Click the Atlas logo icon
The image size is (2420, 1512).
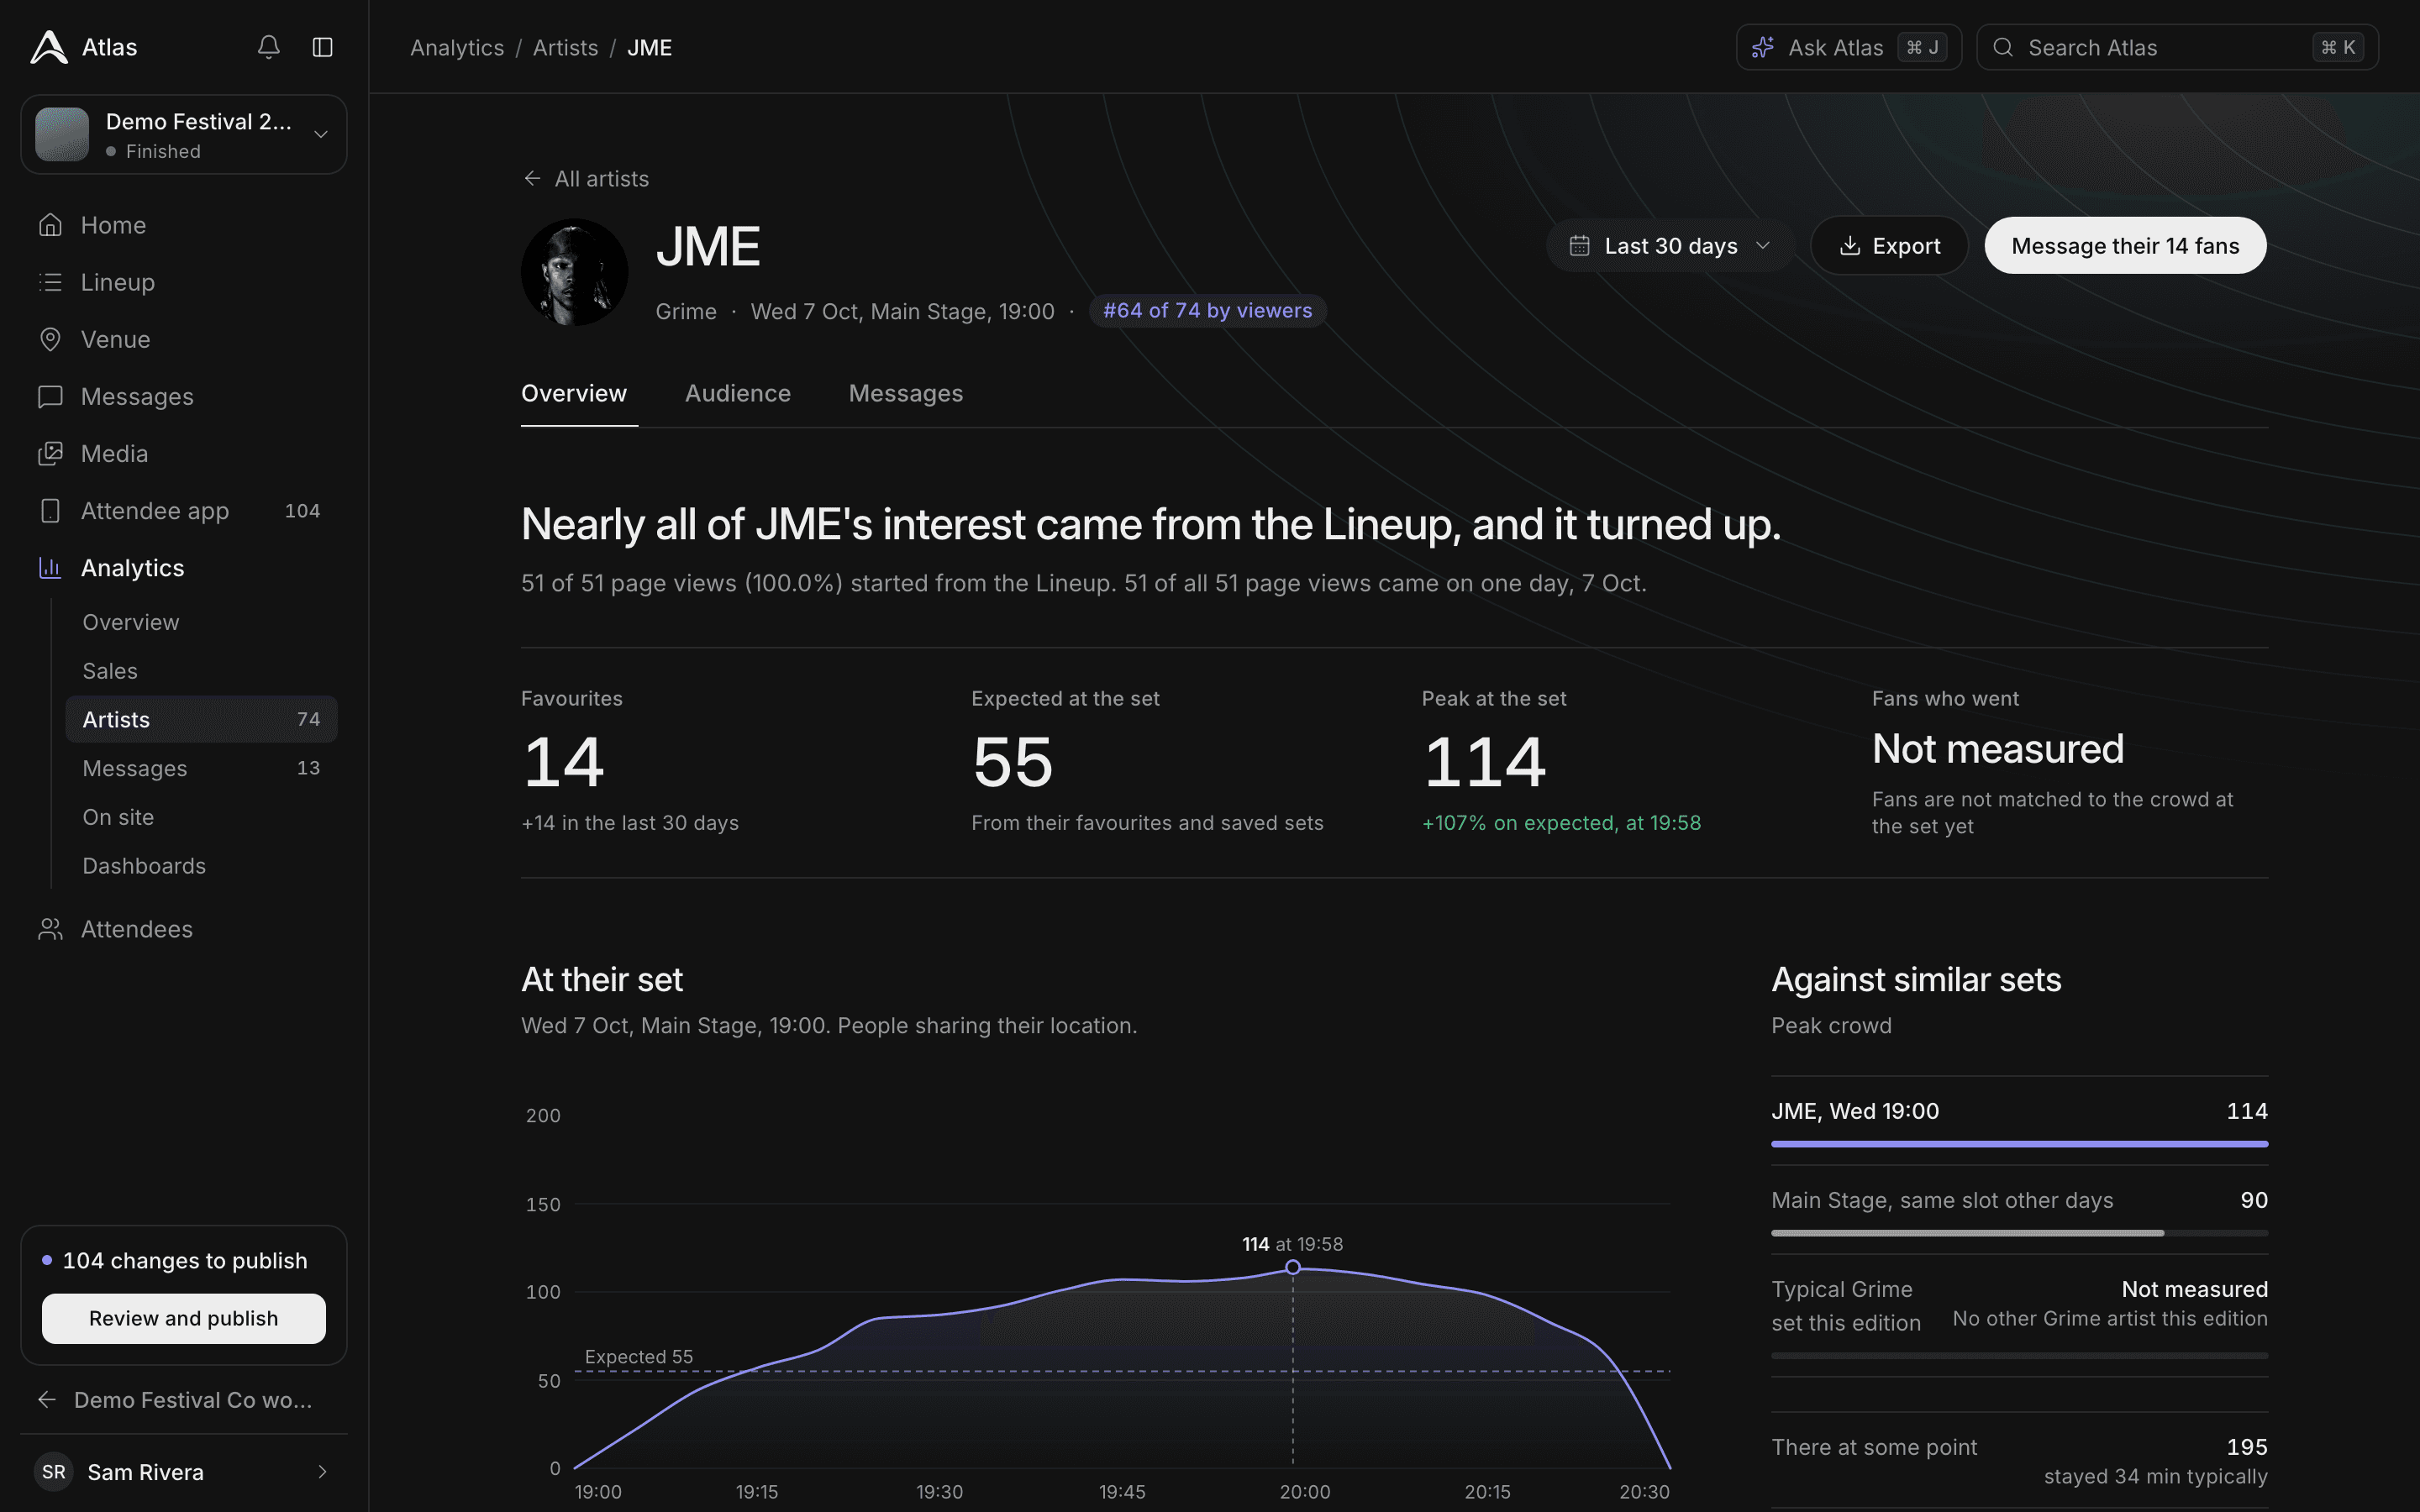[49, 47]
